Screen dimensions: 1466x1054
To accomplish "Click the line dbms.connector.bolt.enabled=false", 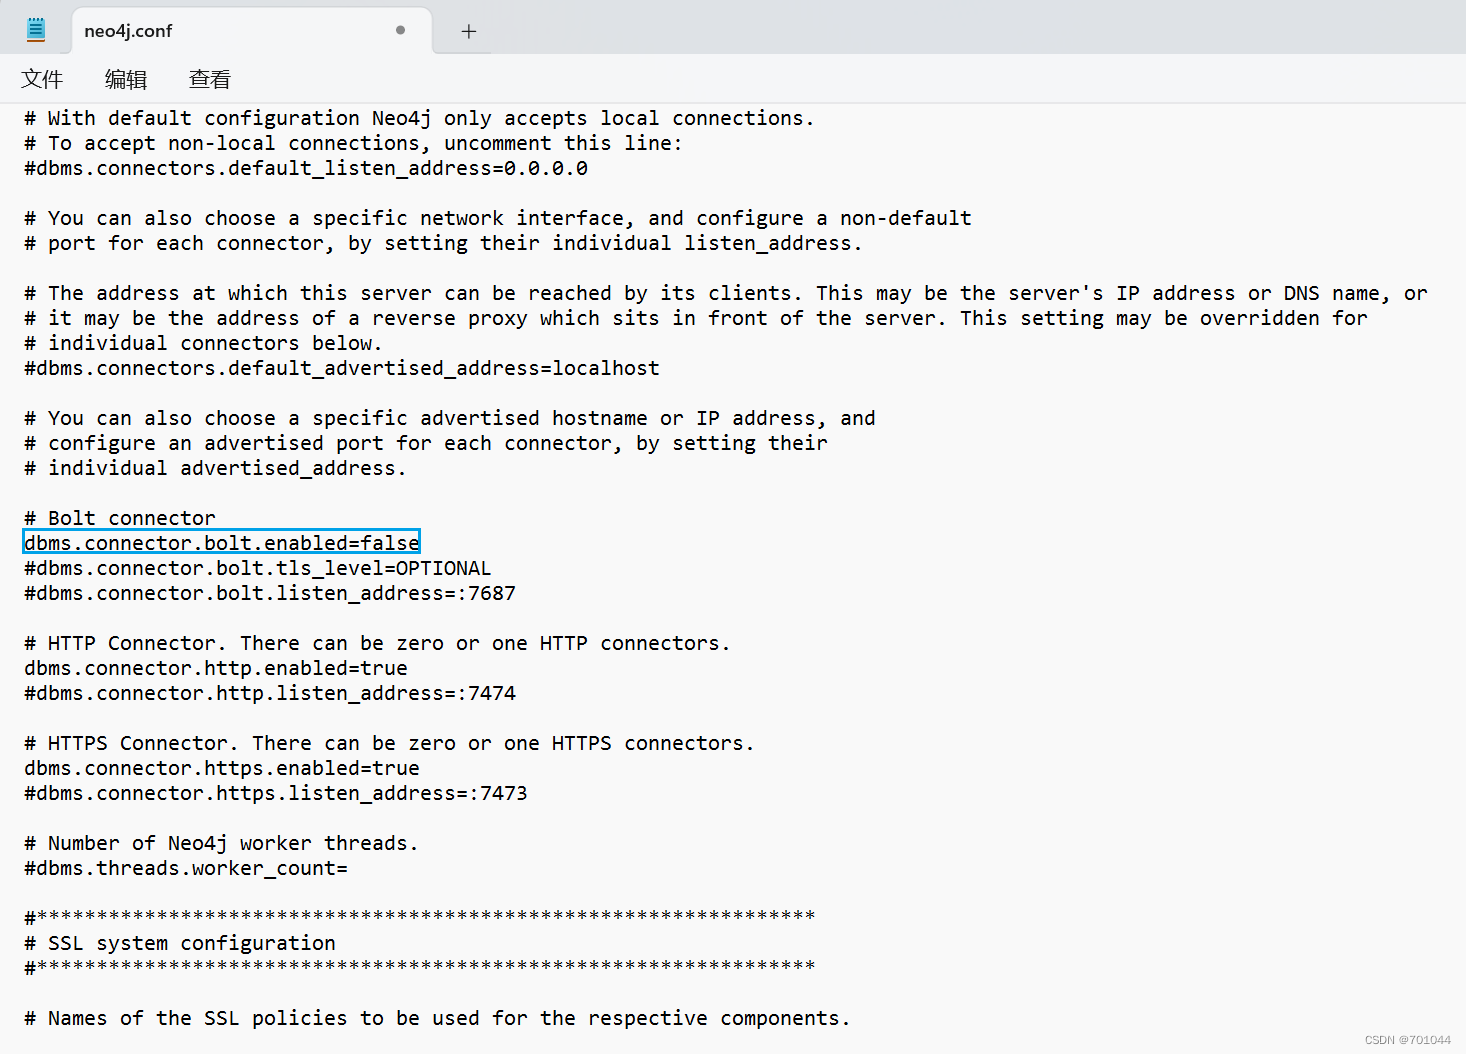I will tap(221, 543).
